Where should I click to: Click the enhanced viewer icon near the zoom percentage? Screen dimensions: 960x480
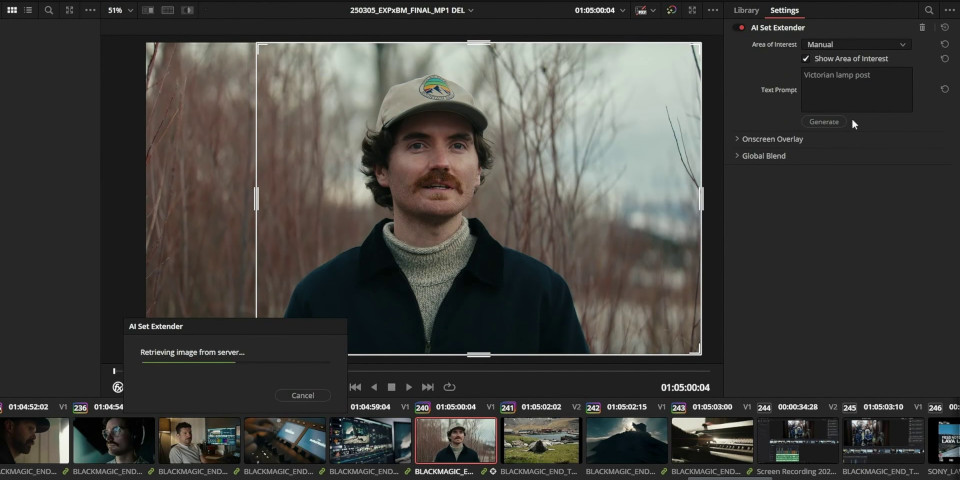click(x=69, y=10)
